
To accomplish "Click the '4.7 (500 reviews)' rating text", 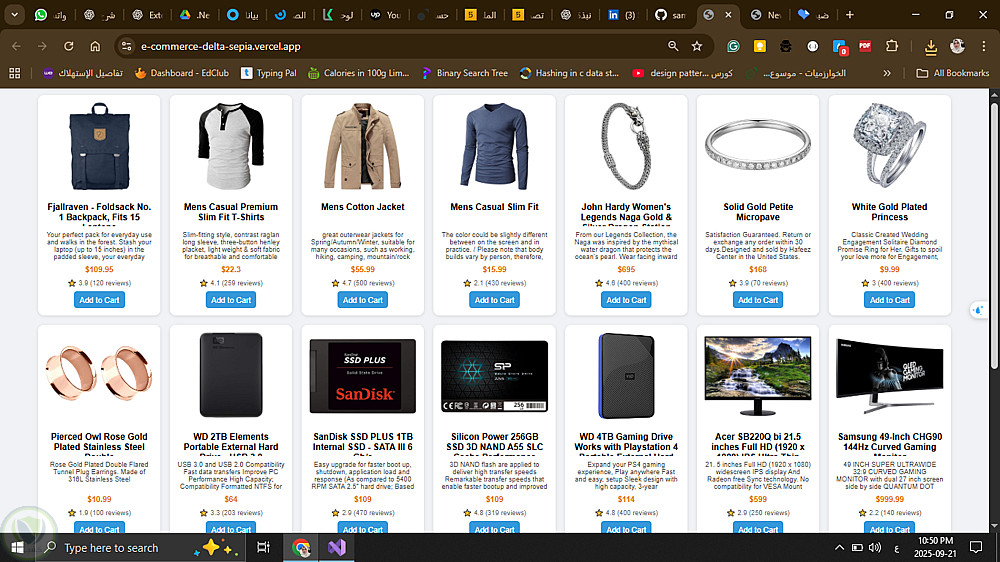I will [x=367, y=283].
